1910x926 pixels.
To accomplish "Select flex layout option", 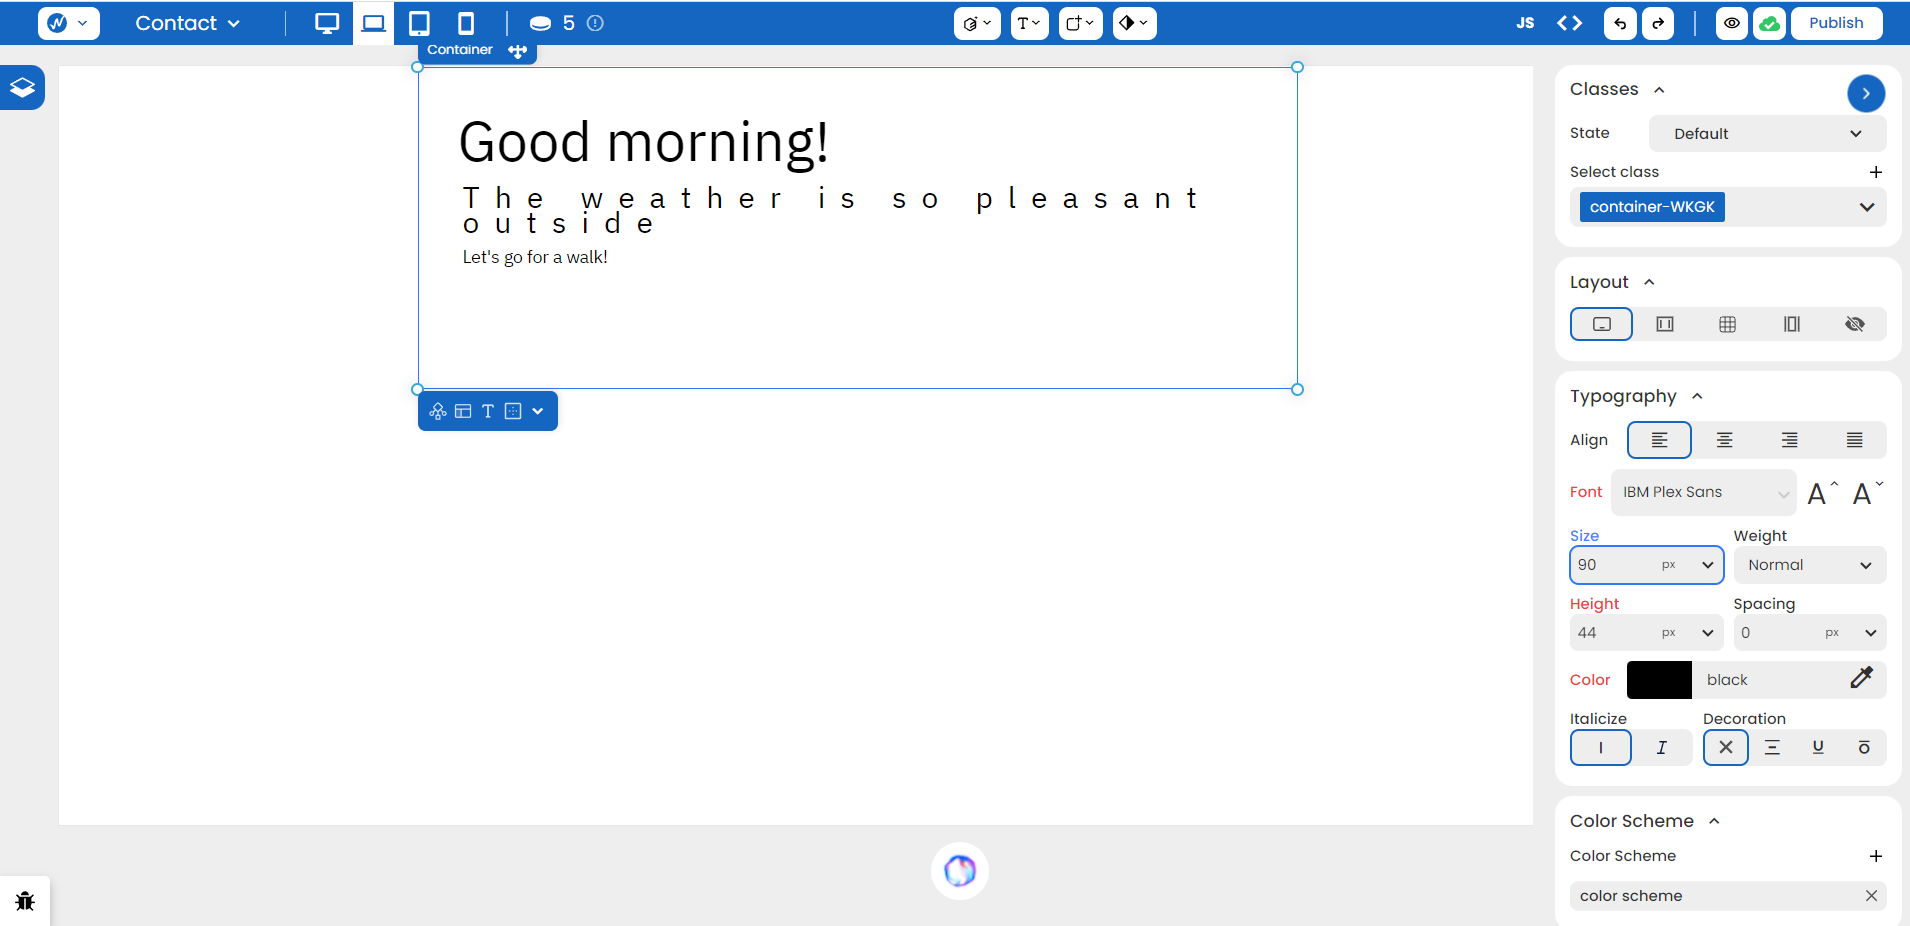I will pos(1665,324).
